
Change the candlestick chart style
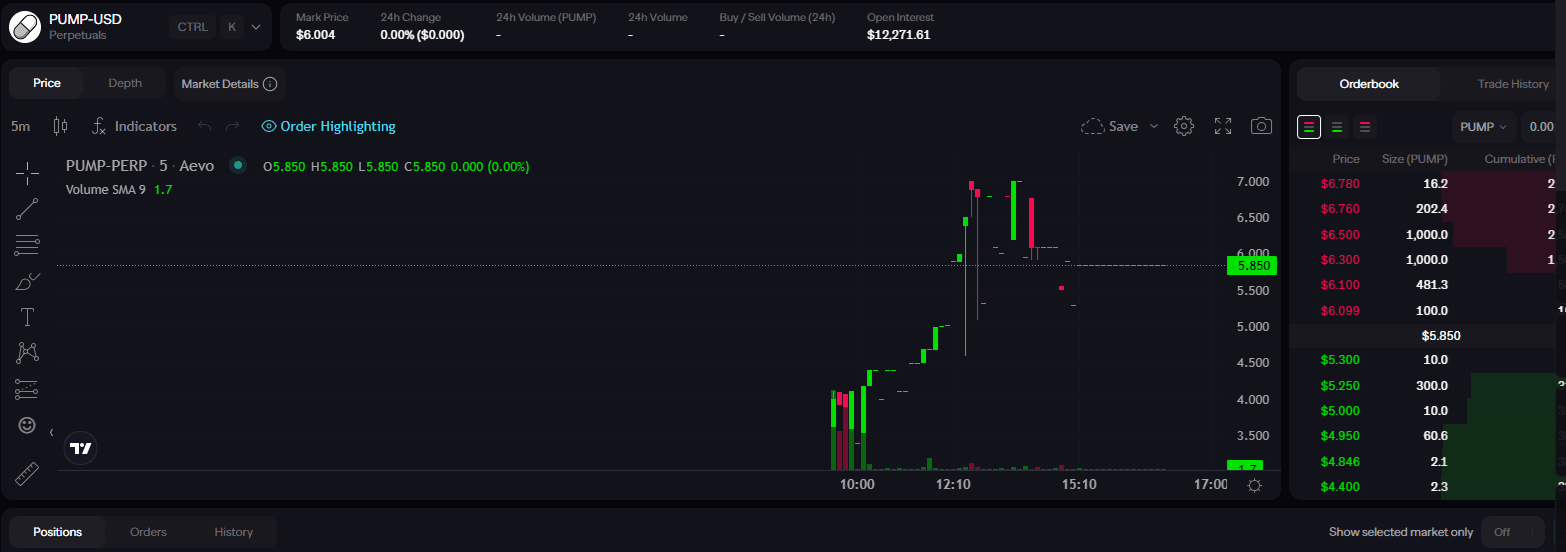point(60,126)
